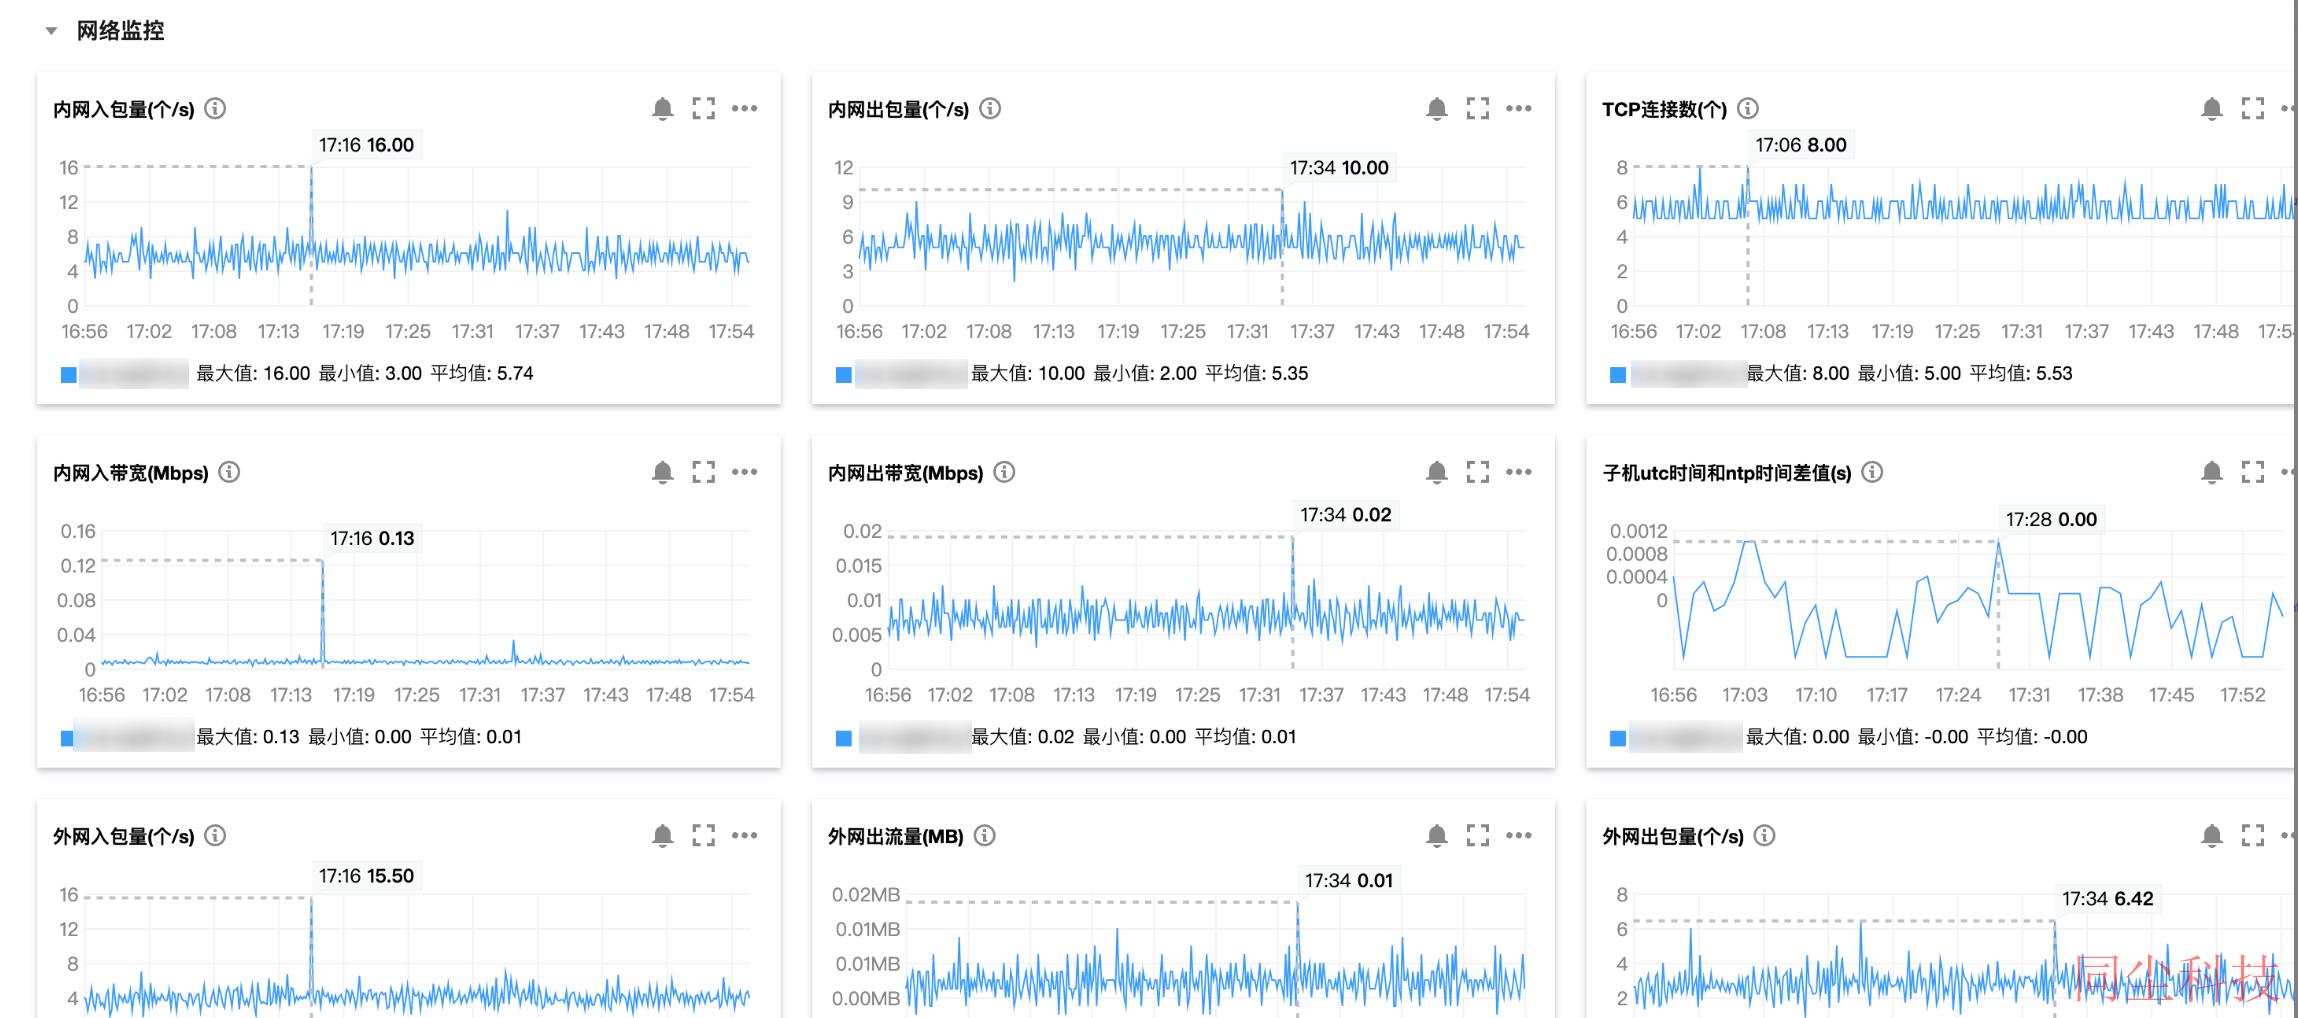Open info tooltip for 外网出包量(个/s)

pyautogui.click(x=1765, y=835)
